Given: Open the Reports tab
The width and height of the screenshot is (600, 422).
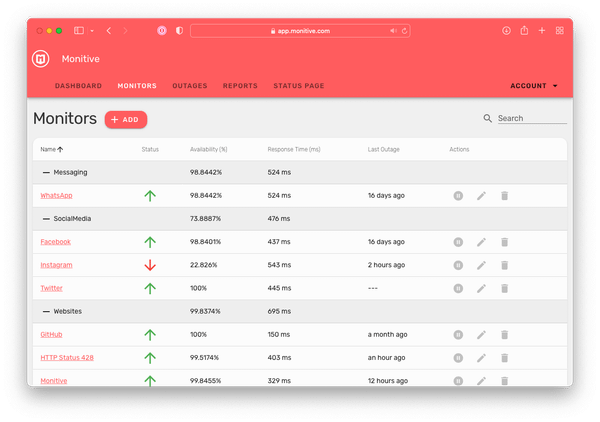Looking at the screenshot, I should (240, 86).
